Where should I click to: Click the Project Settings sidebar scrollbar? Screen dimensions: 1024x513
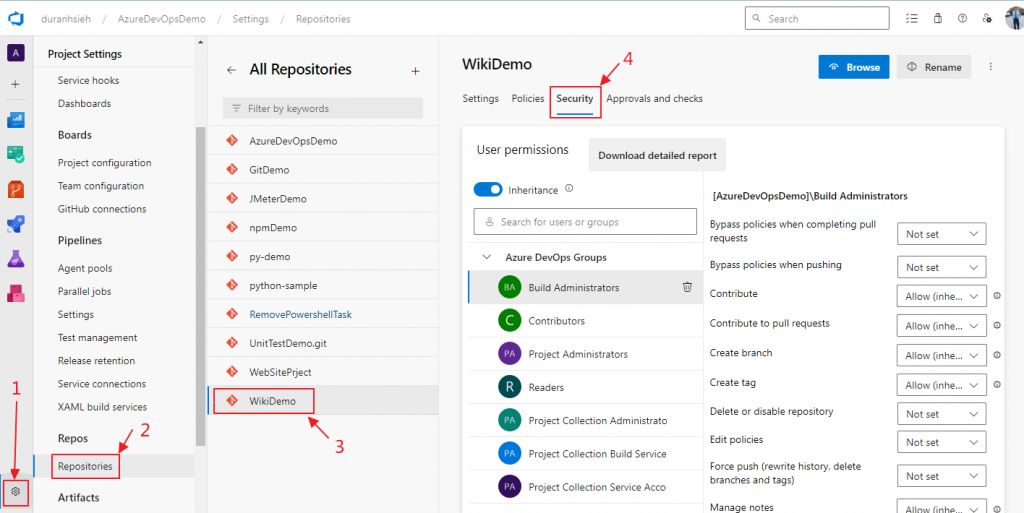(x=200, y=286)
